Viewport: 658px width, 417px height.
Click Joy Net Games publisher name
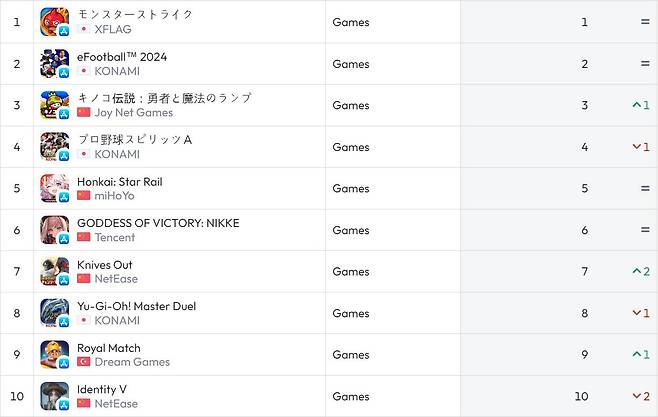[133, 113]
